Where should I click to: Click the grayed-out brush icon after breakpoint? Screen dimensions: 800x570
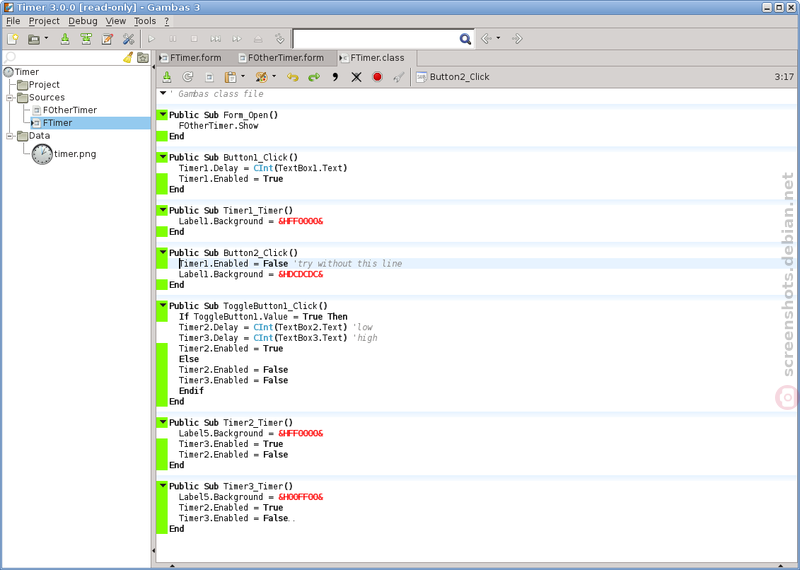point(398,77)
